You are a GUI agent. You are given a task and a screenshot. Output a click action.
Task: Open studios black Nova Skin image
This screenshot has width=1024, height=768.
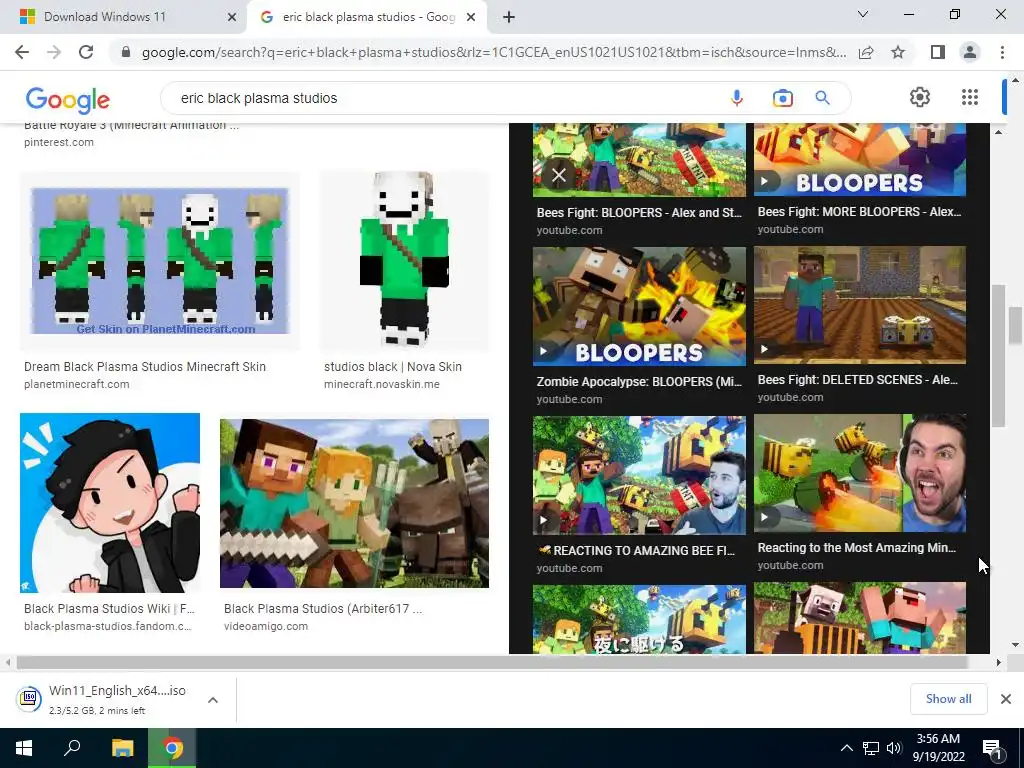pyautogui.click(x=404, y=261)
